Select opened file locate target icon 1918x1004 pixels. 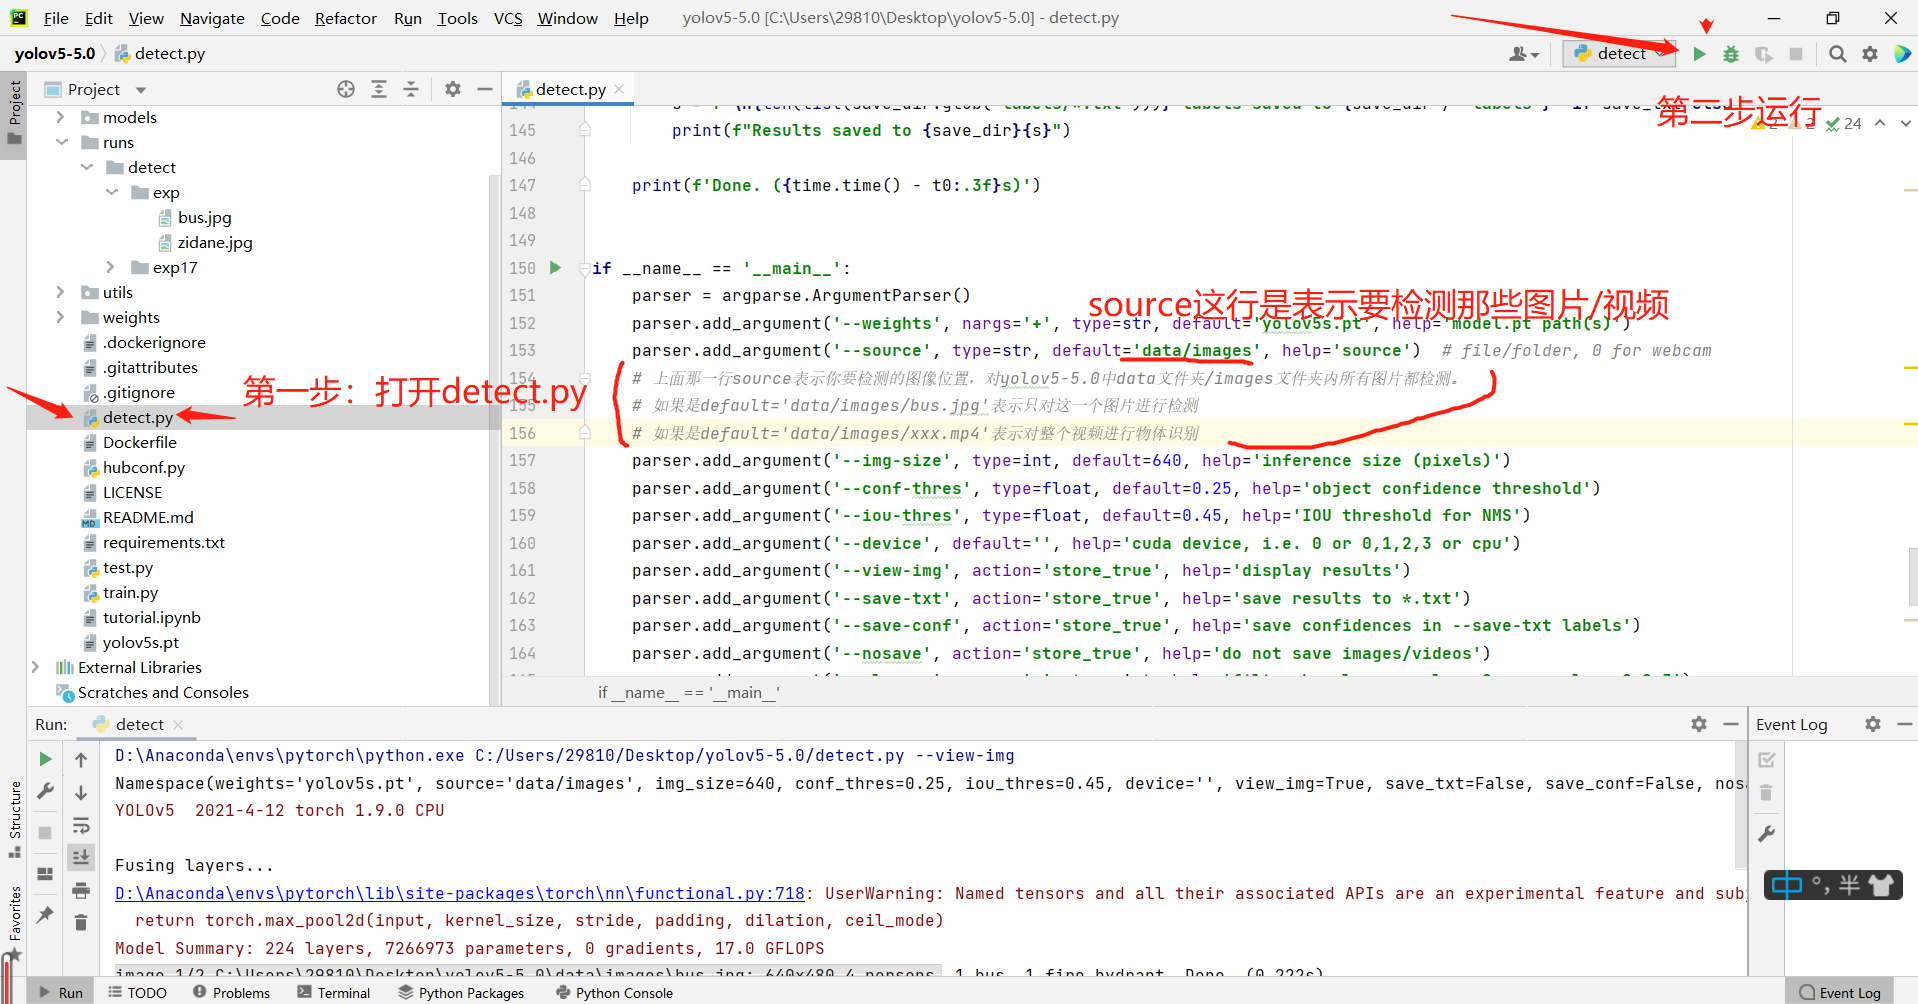click(346, 89)
